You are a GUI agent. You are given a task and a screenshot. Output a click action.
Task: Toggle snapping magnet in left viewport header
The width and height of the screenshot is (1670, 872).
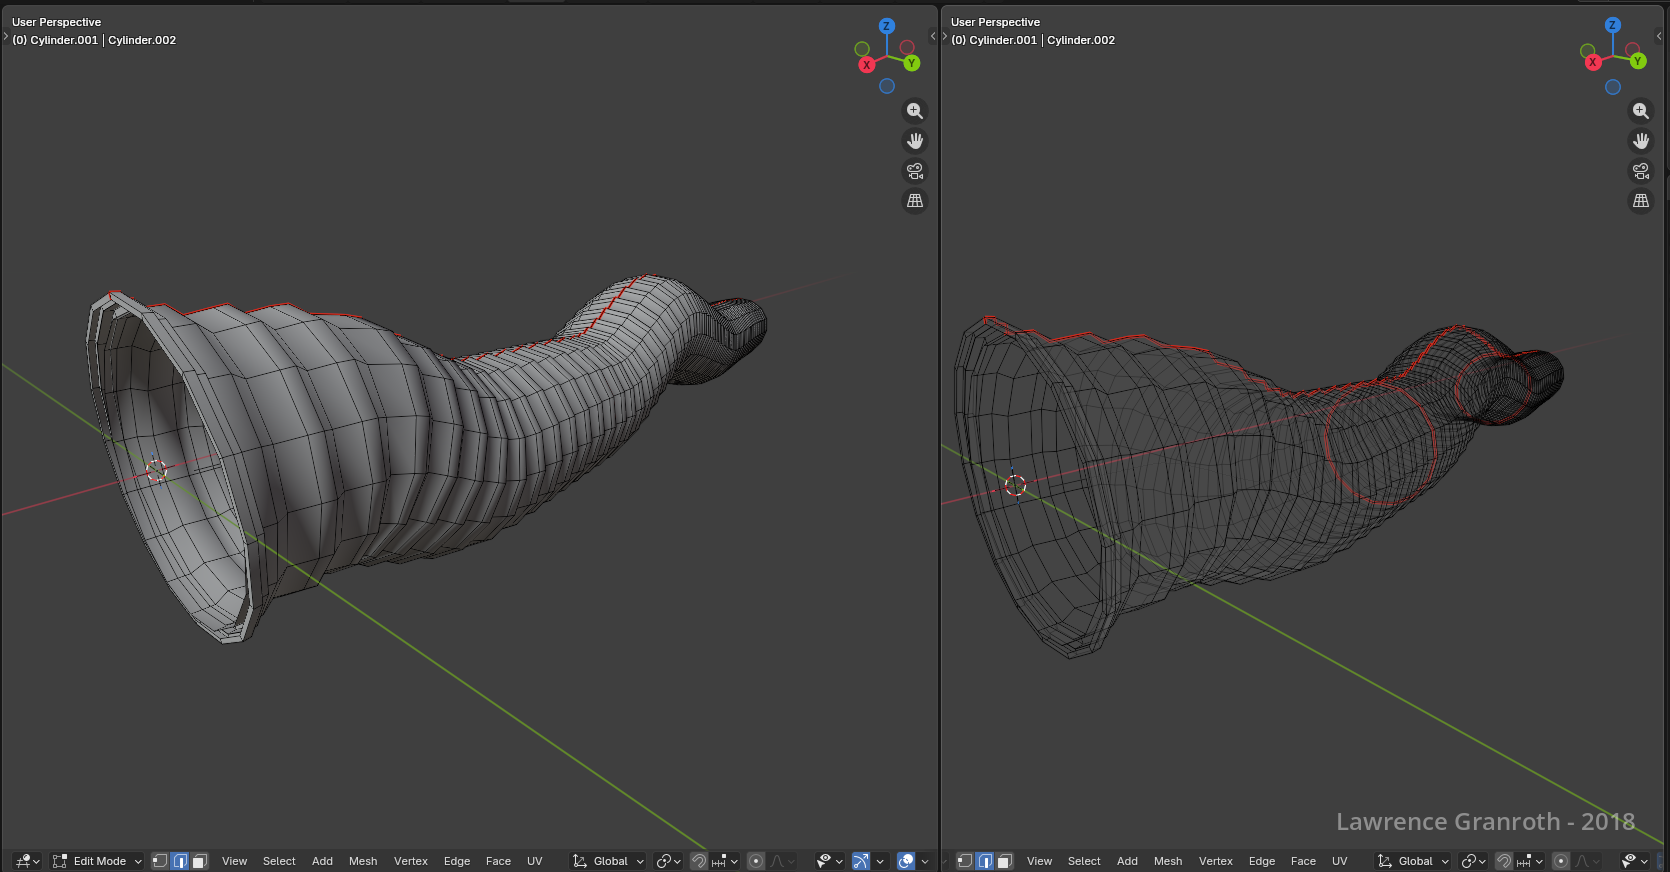pos(699,861)
